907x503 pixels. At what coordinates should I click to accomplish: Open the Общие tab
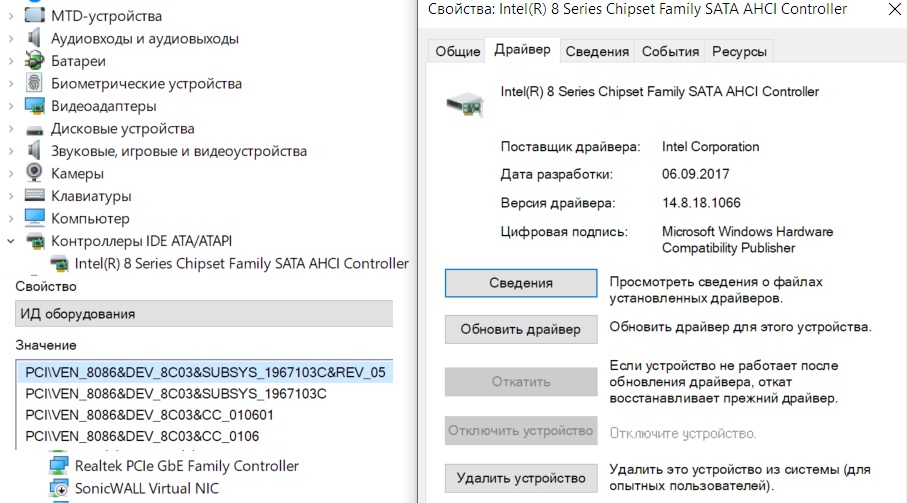coord(458,51)
